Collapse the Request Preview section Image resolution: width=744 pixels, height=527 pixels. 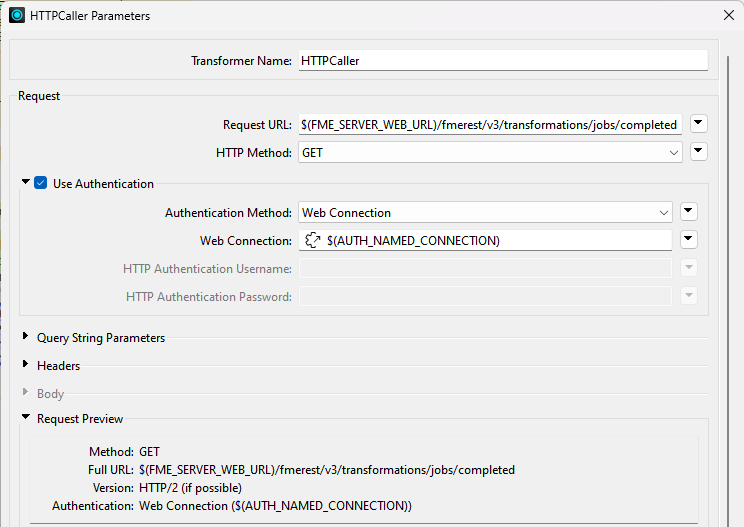[x=26, y=417]
